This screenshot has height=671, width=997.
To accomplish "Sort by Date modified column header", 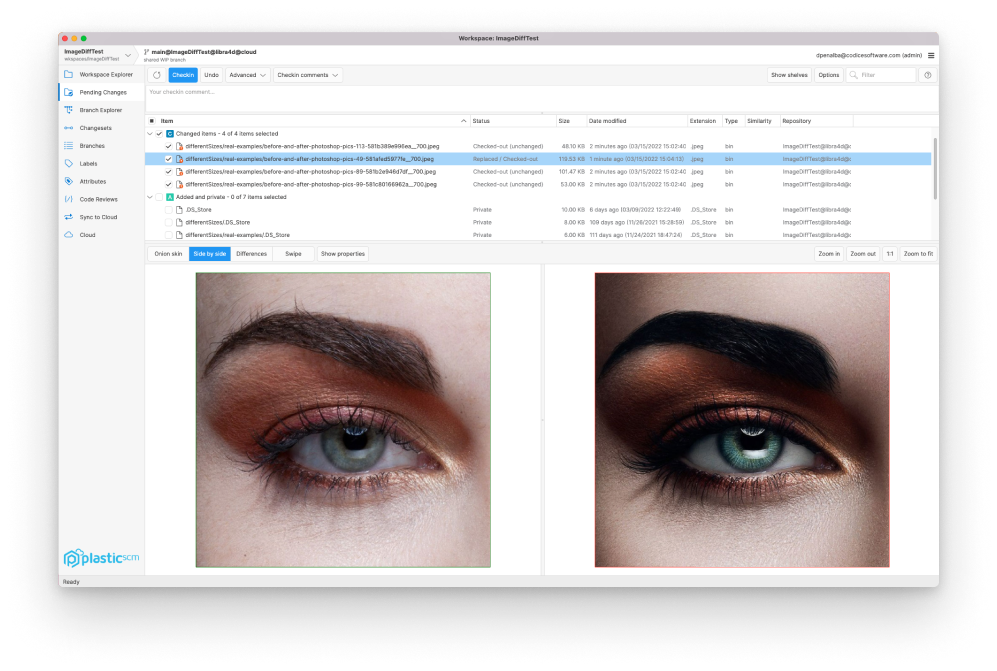I will click(x=636, y=121).
